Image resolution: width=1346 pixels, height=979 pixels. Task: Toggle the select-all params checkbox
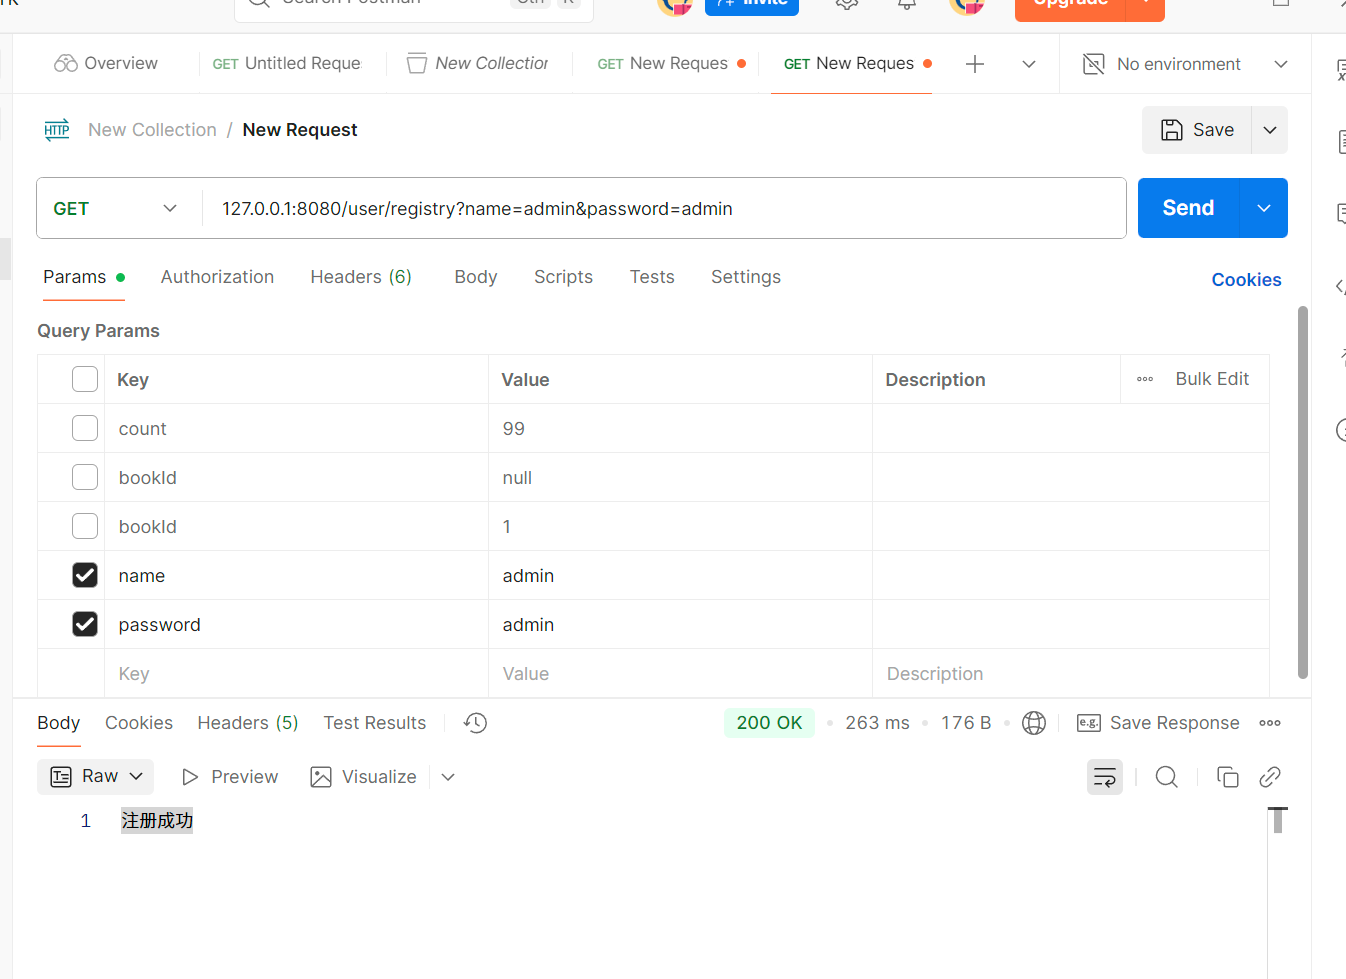(85, 379)
